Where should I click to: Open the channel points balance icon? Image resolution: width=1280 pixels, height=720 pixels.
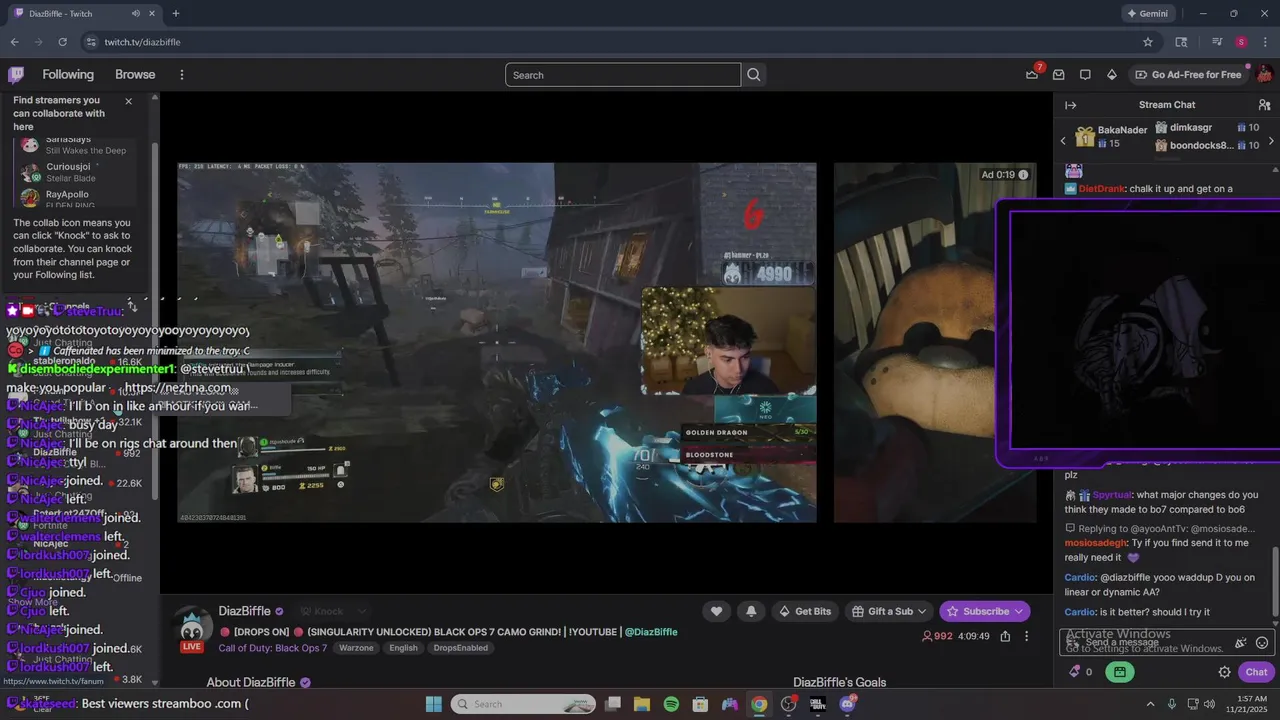click(1075, 672)
